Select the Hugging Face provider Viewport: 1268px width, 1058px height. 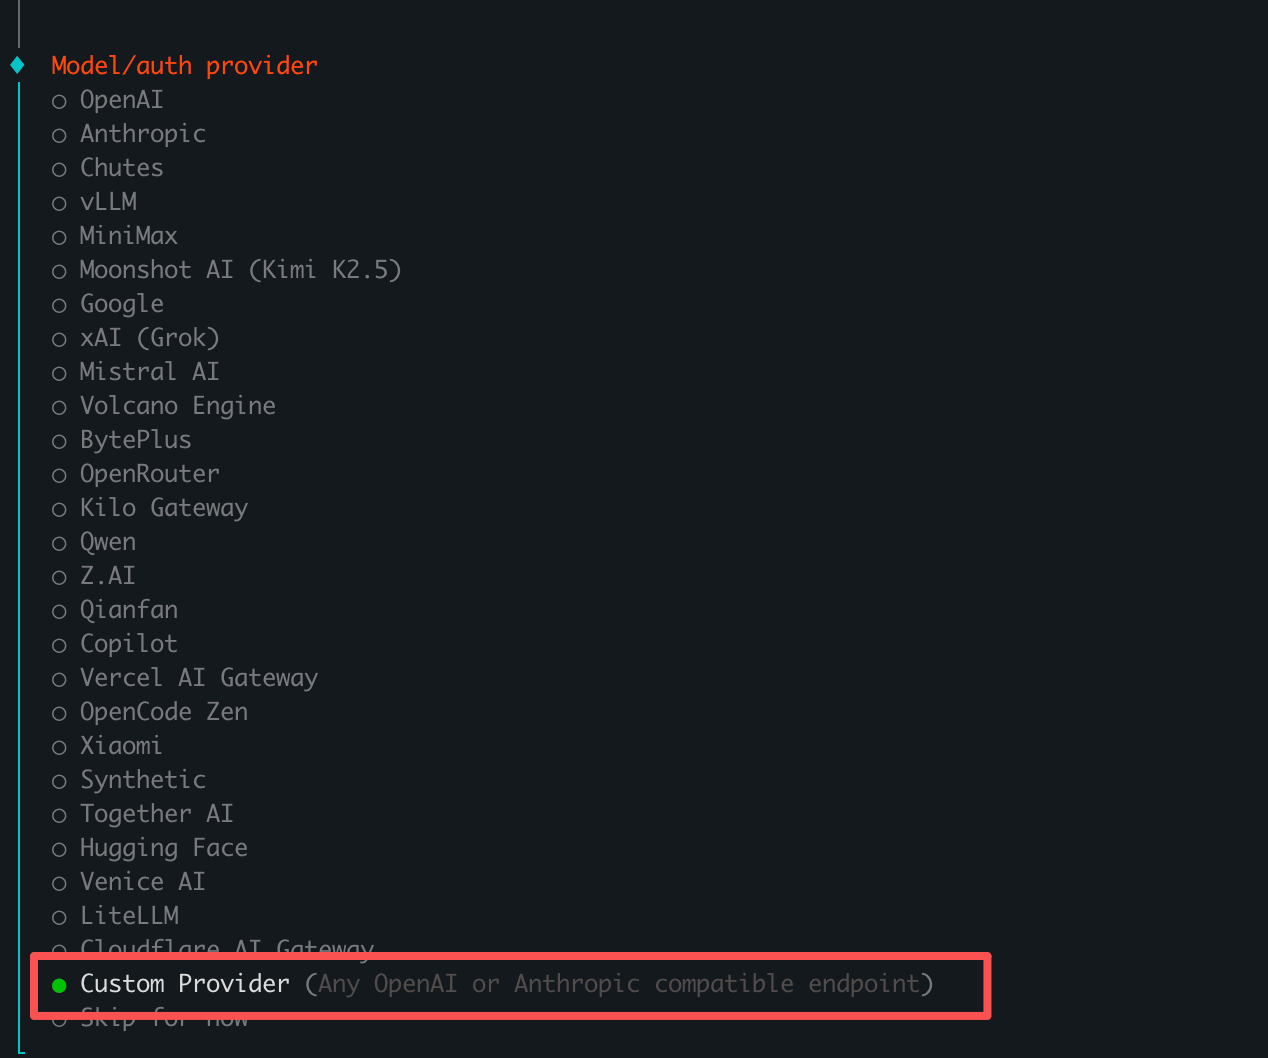(163, 848)
